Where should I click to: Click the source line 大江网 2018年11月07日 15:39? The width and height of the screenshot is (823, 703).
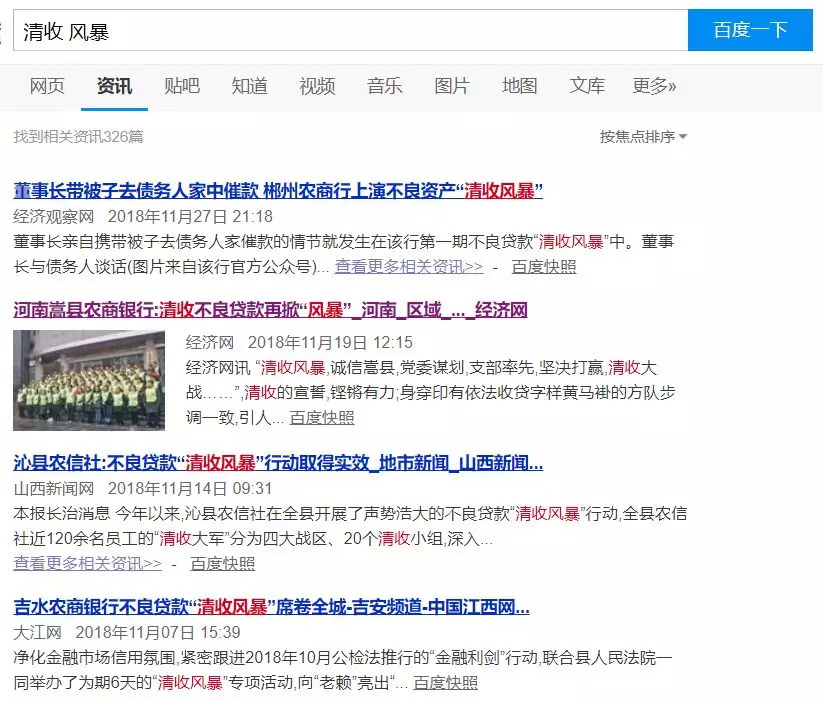pos(126,632)
